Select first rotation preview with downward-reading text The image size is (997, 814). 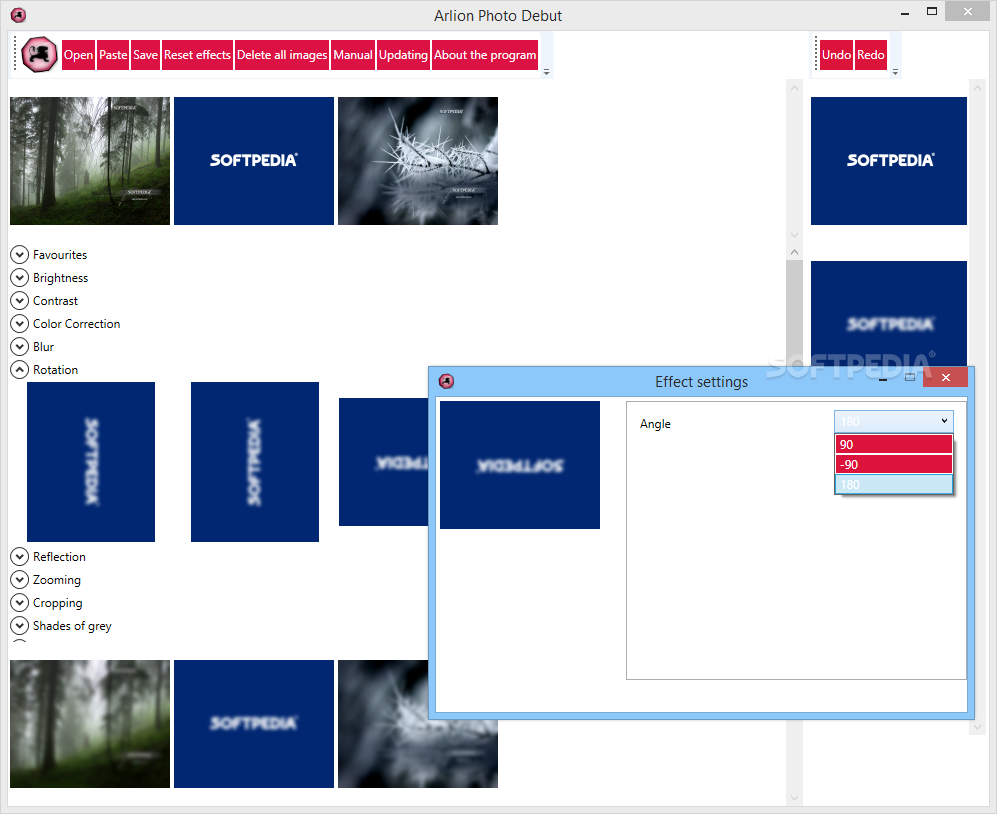(x=91, y=462)
